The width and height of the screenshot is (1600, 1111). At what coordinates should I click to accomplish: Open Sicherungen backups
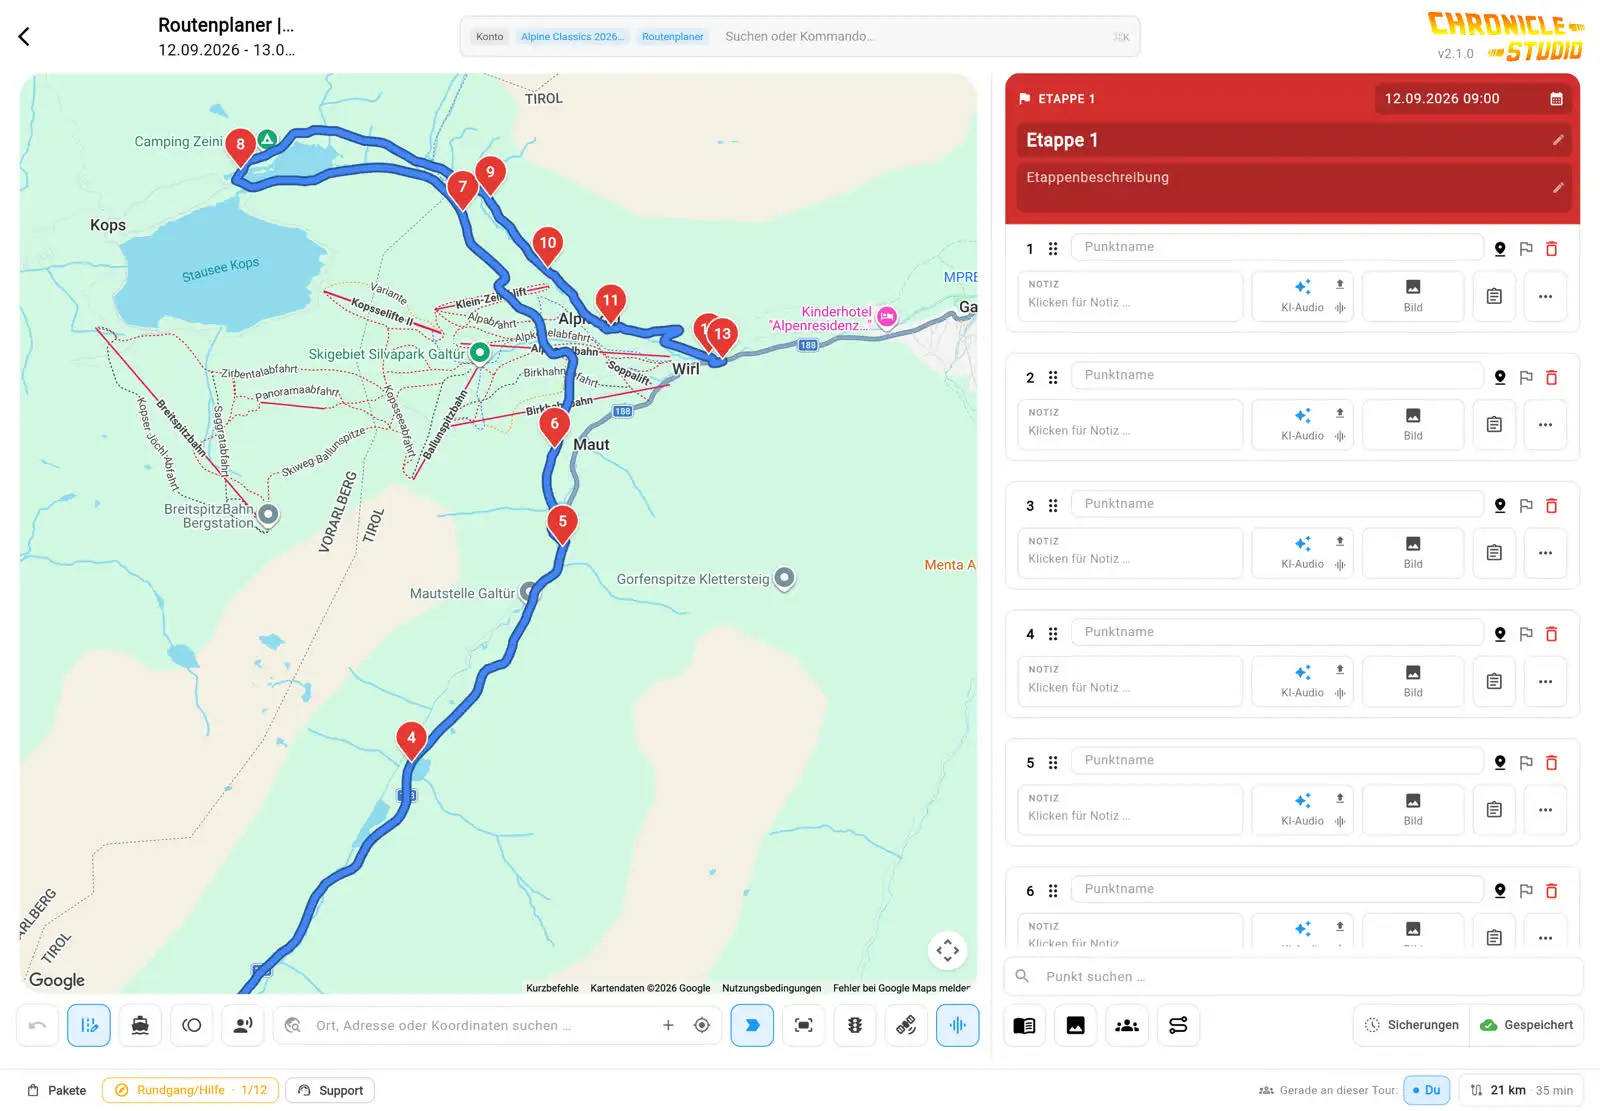[1412, 1026]
